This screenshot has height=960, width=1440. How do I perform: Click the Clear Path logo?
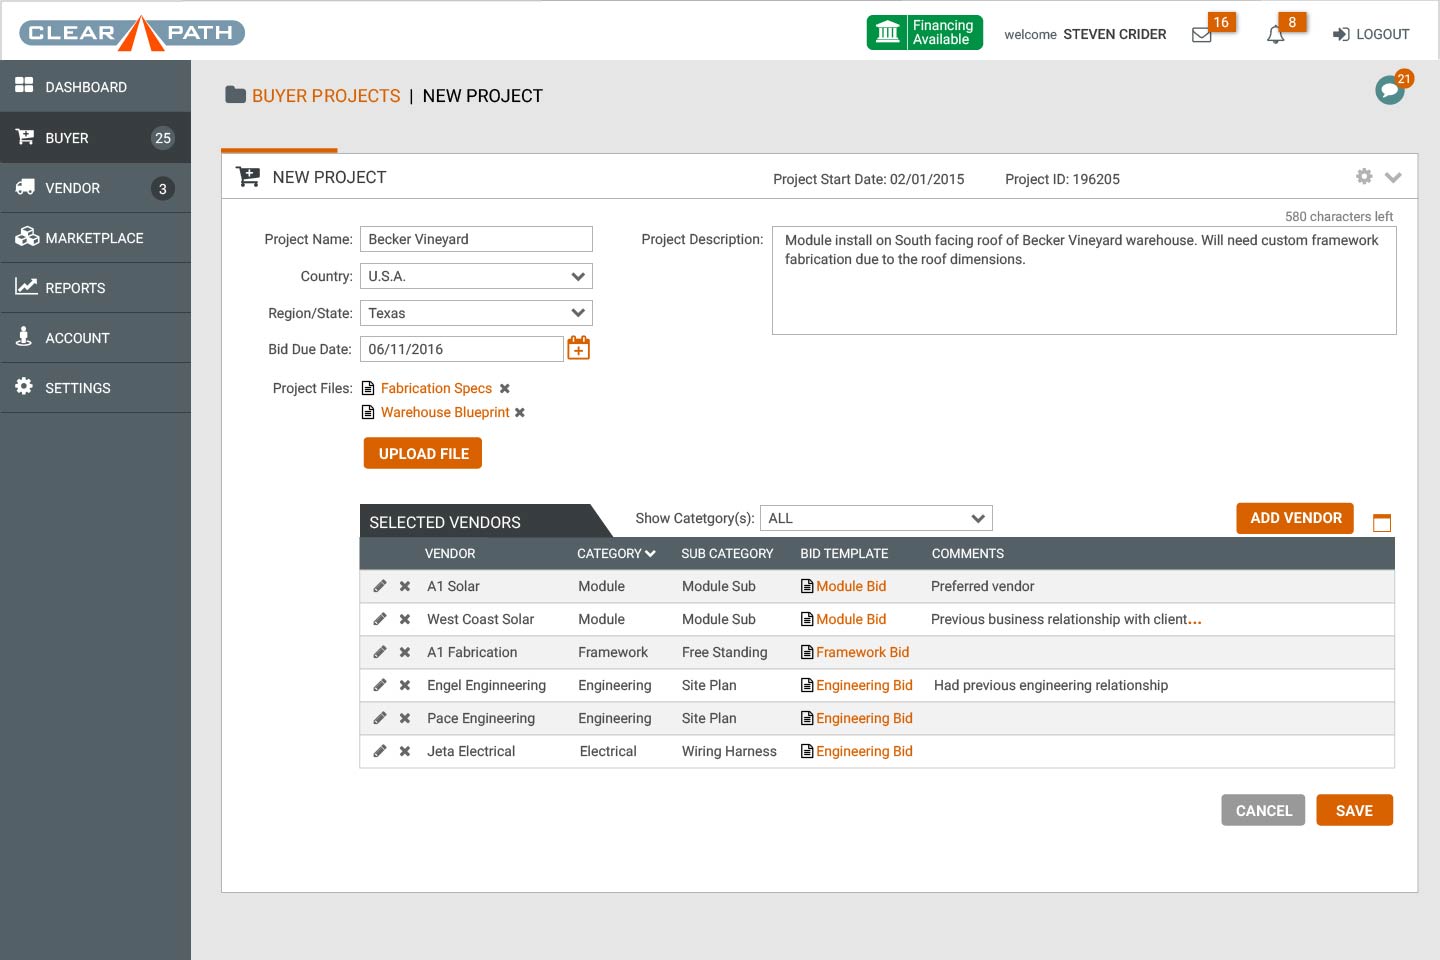pyautogui.click(x=132, y=33)
